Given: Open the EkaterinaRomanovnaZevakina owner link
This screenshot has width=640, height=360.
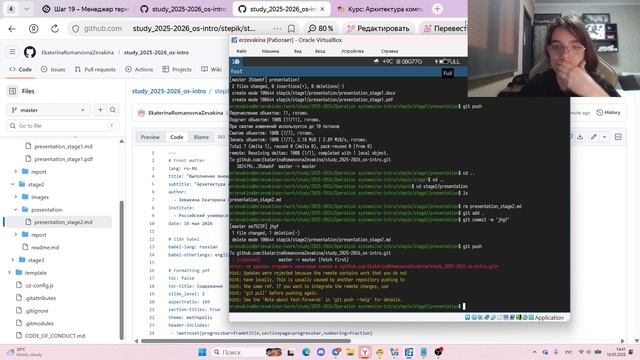Looking at the screenshot, I should 78,52.
